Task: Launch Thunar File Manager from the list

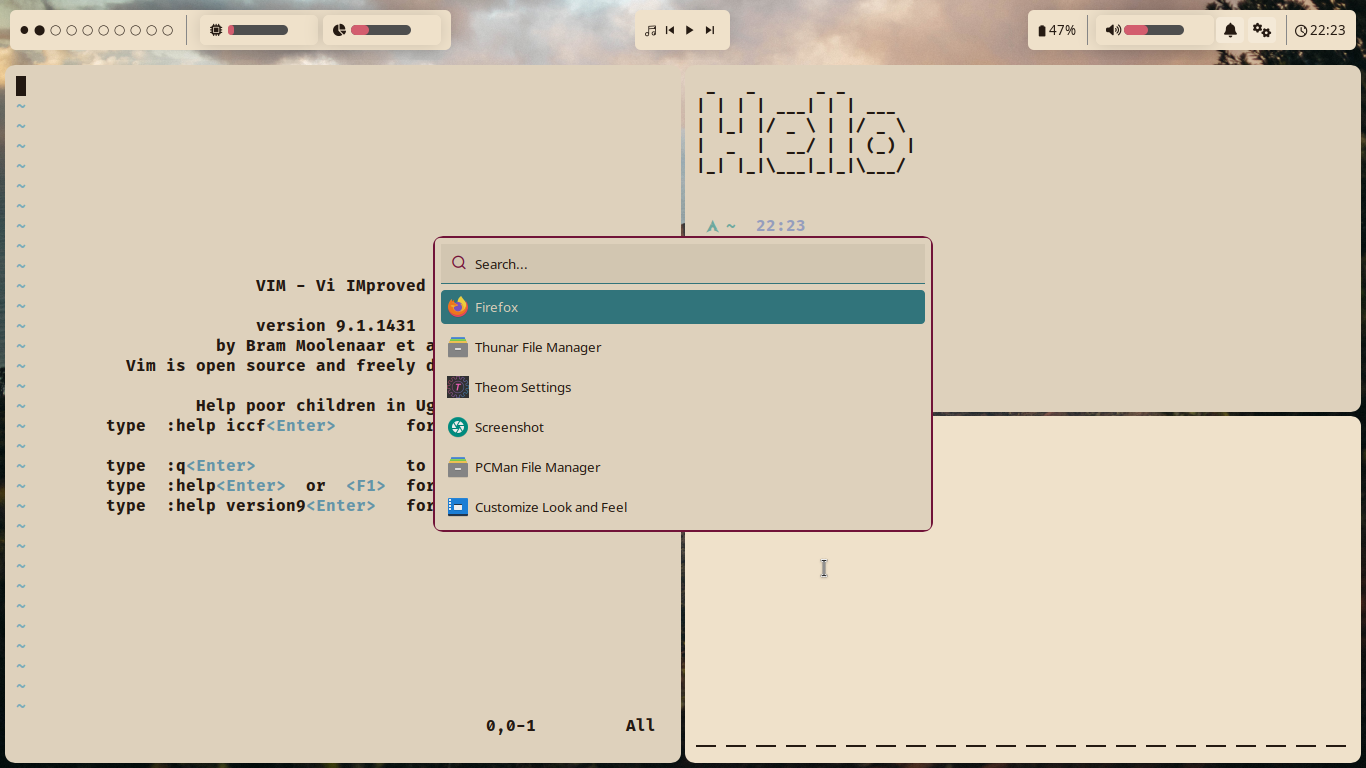Action: pyautogui.click(x=538, y=347)
